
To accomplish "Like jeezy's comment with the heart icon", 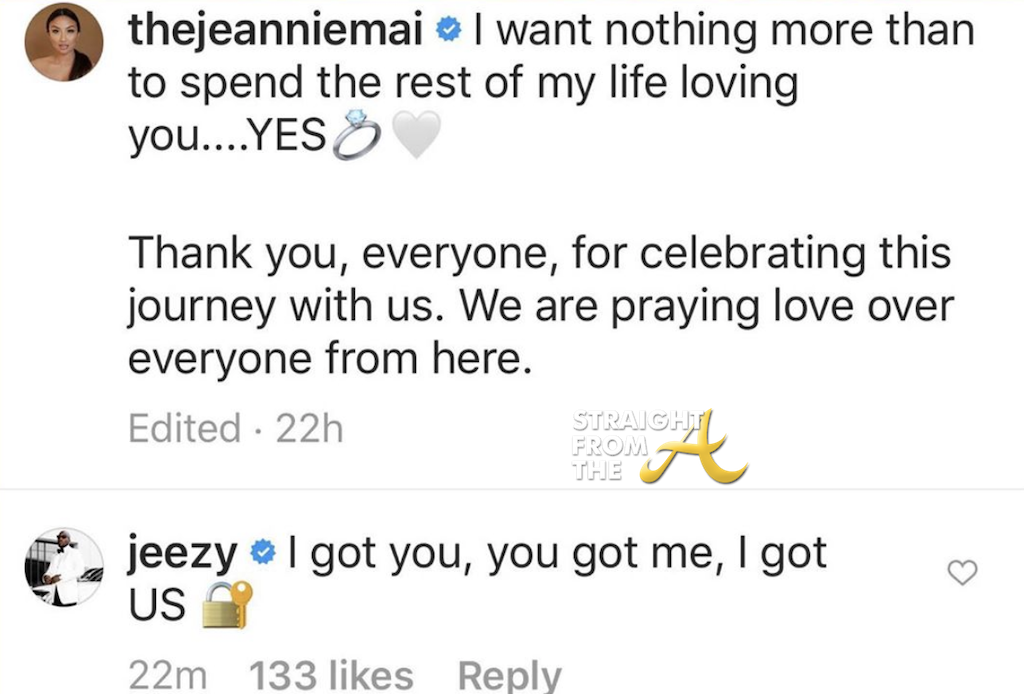I will (962, 573).
